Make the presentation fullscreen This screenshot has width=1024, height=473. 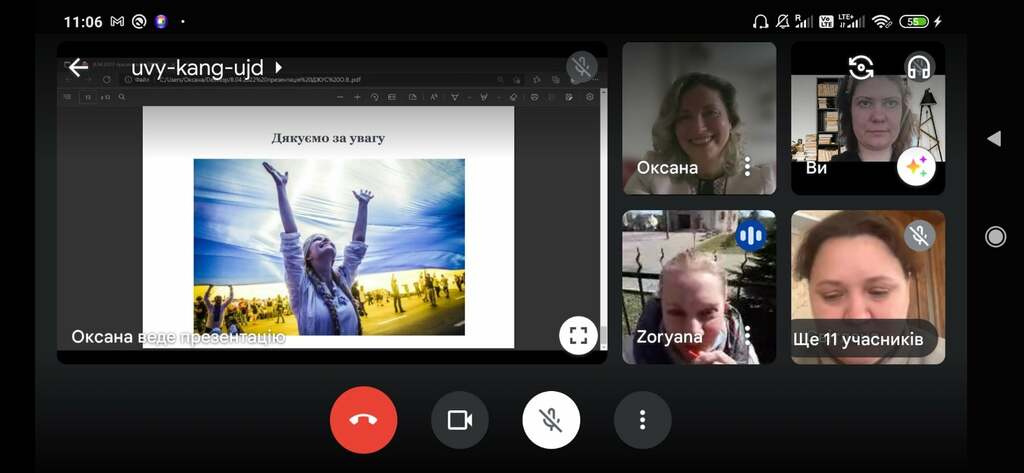tap(578, 335)
